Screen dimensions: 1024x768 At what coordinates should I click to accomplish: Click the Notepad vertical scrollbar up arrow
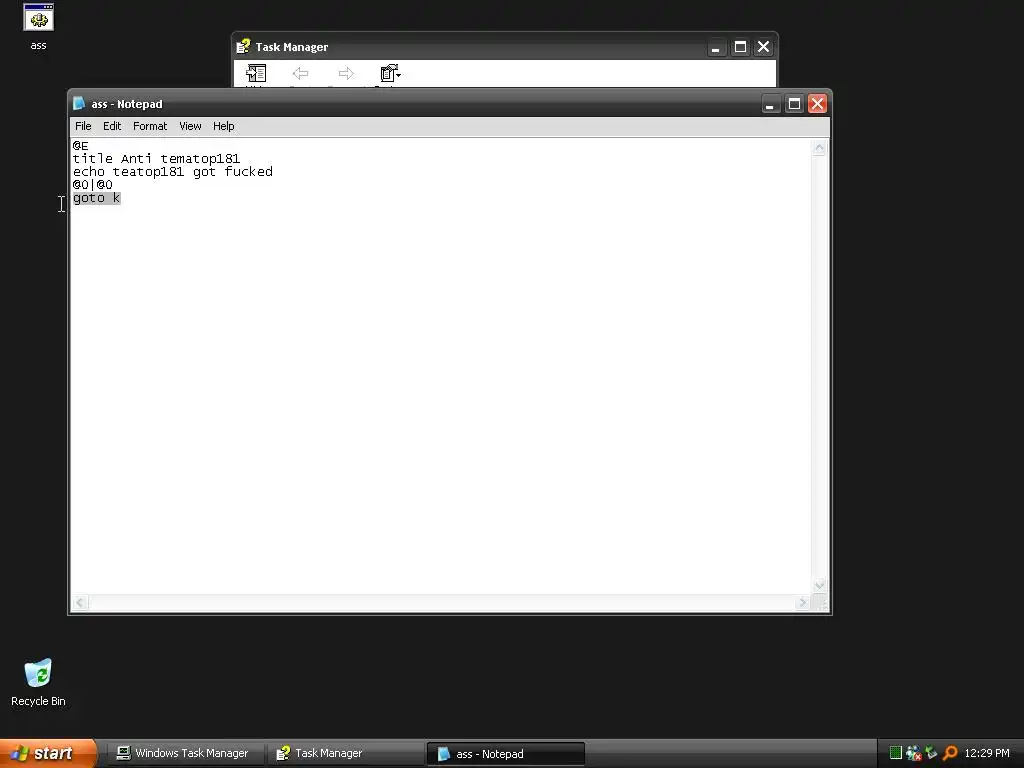coord(819,148)
